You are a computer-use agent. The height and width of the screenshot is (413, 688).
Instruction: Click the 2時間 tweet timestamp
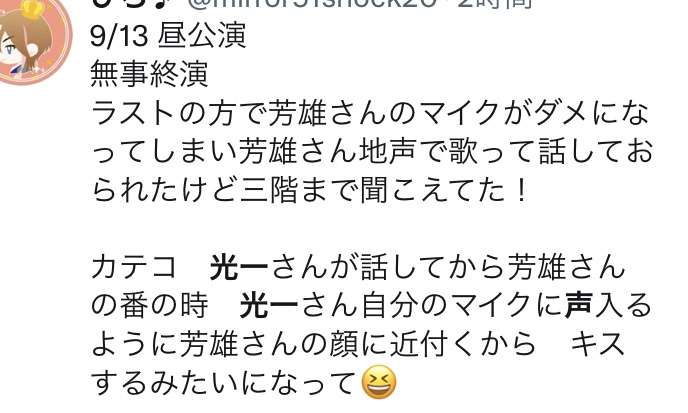point(495,4)
